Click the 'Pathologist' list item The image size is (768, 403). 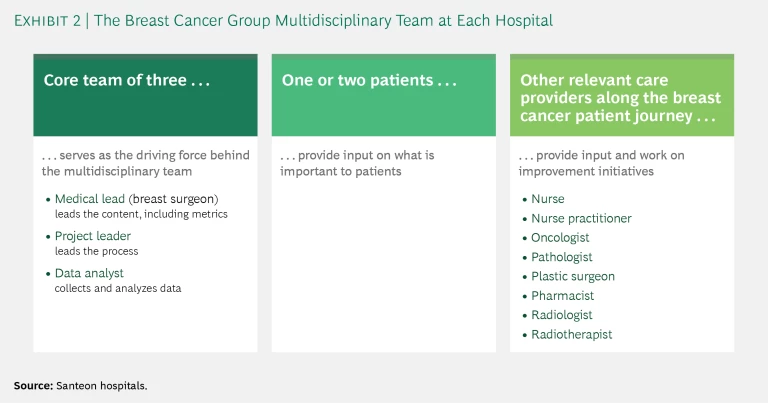(x=561, y=257)
